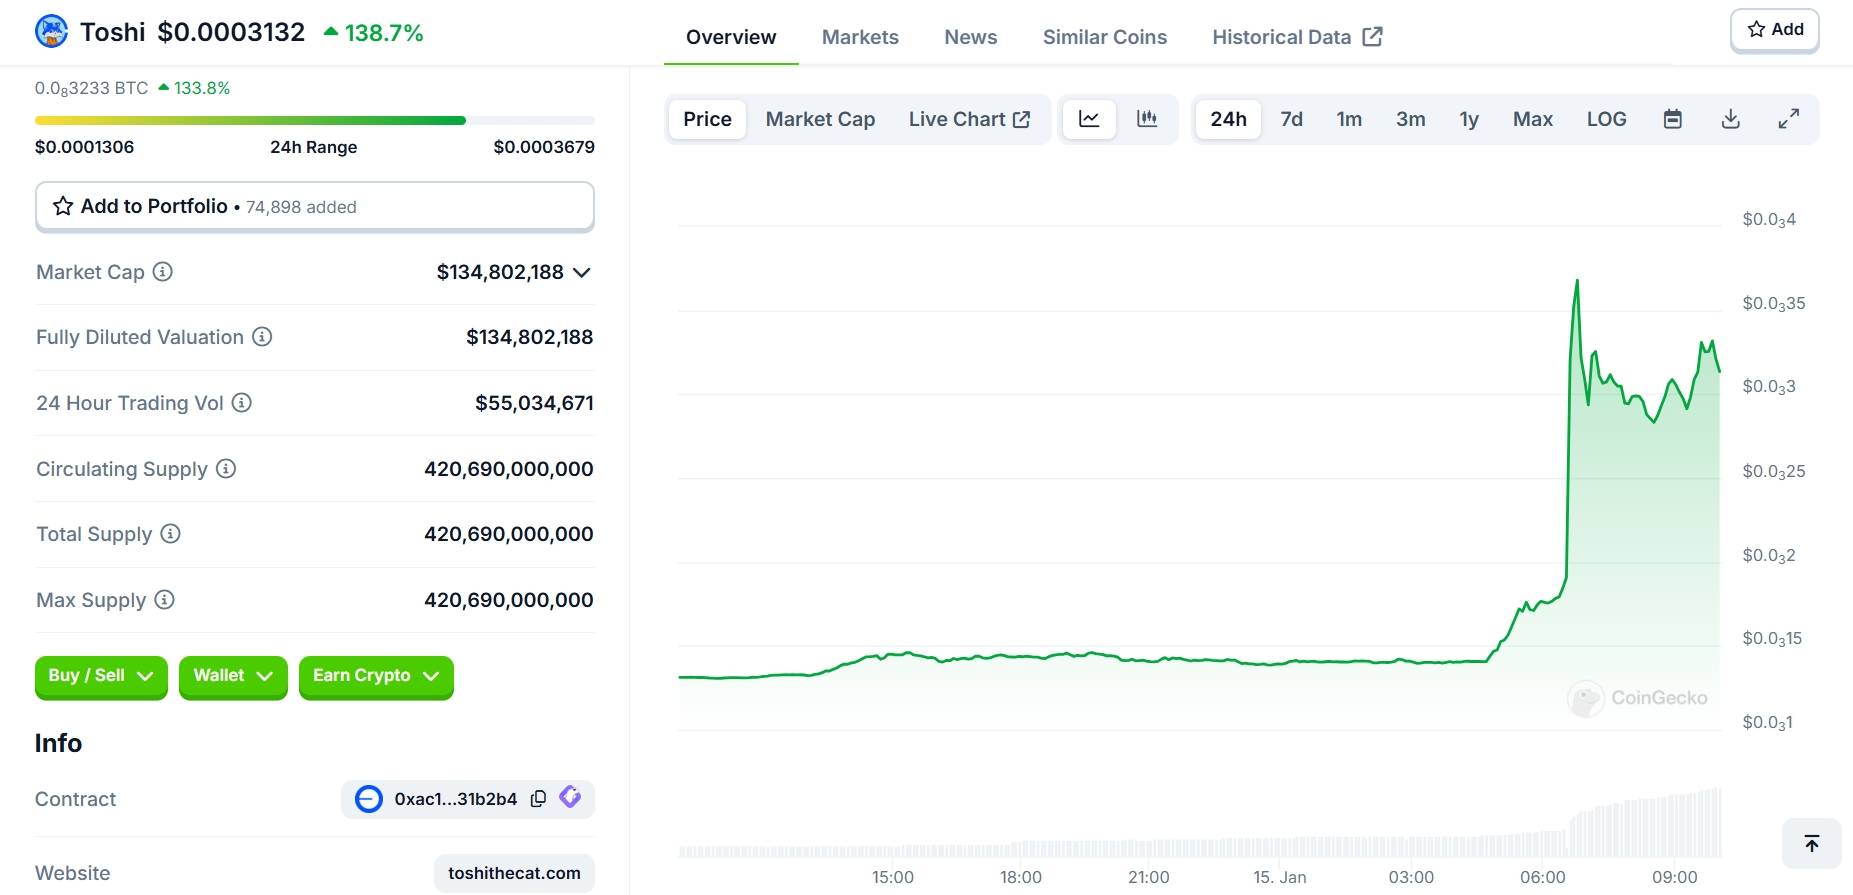
Task: Set chart range to 7d
Action: (x=1291, y=119)
